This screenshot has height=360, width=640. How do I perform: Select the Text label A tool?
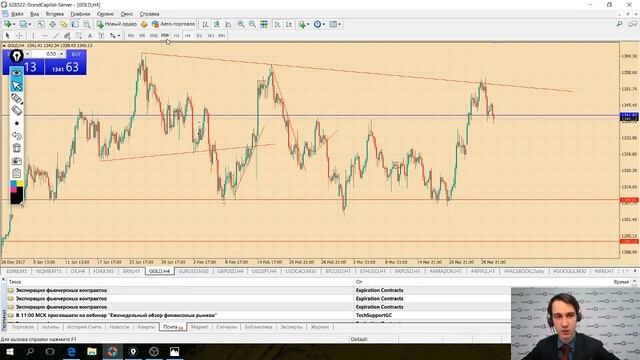point(90,36)
